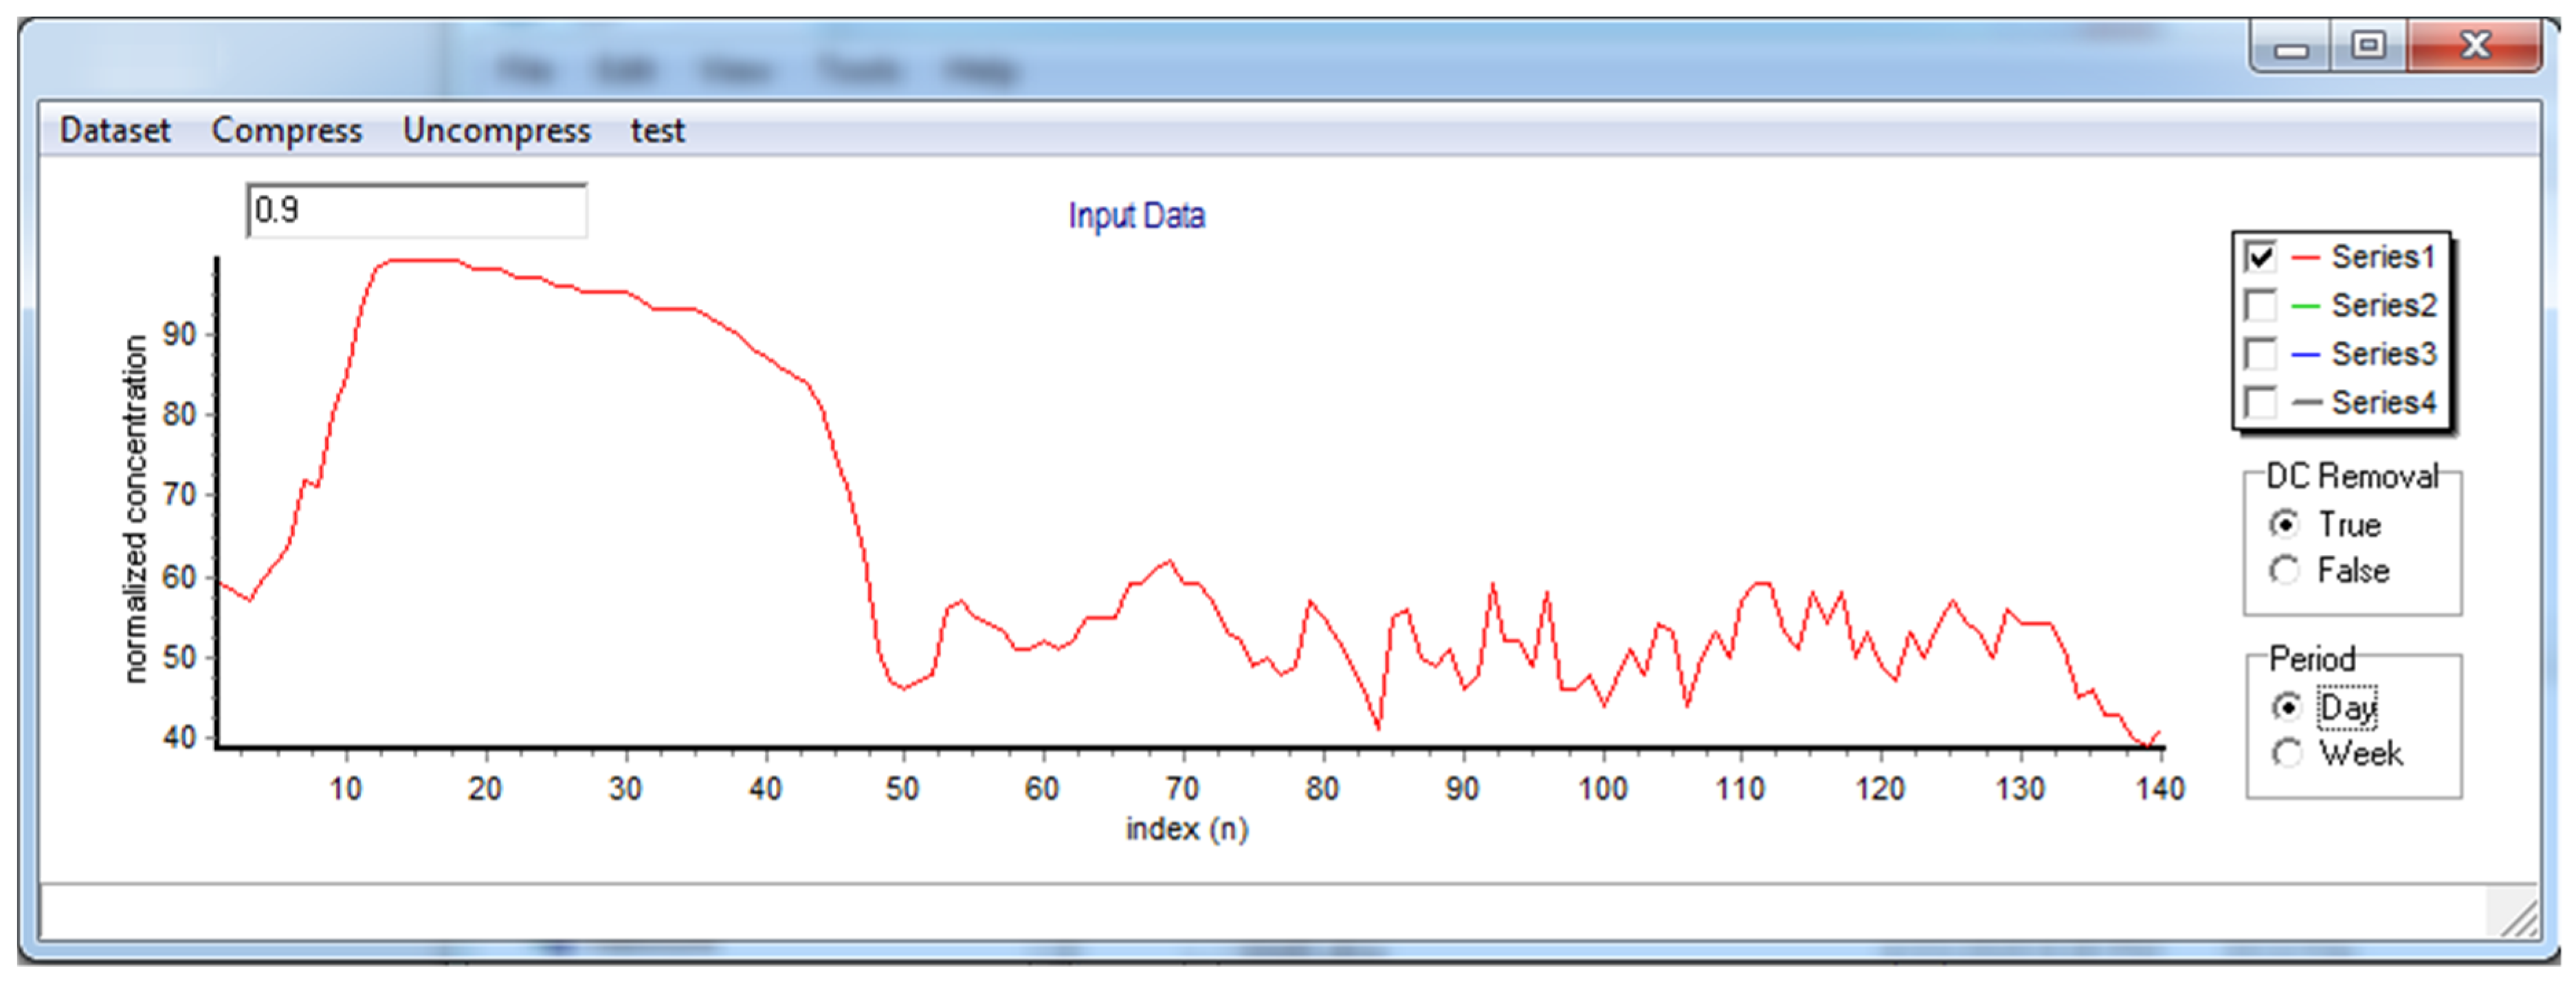Image resolution: width=2576 pixels, height=981 pixels.
Task: Click the green Series2 legend line
Action: coord(2305,306)
